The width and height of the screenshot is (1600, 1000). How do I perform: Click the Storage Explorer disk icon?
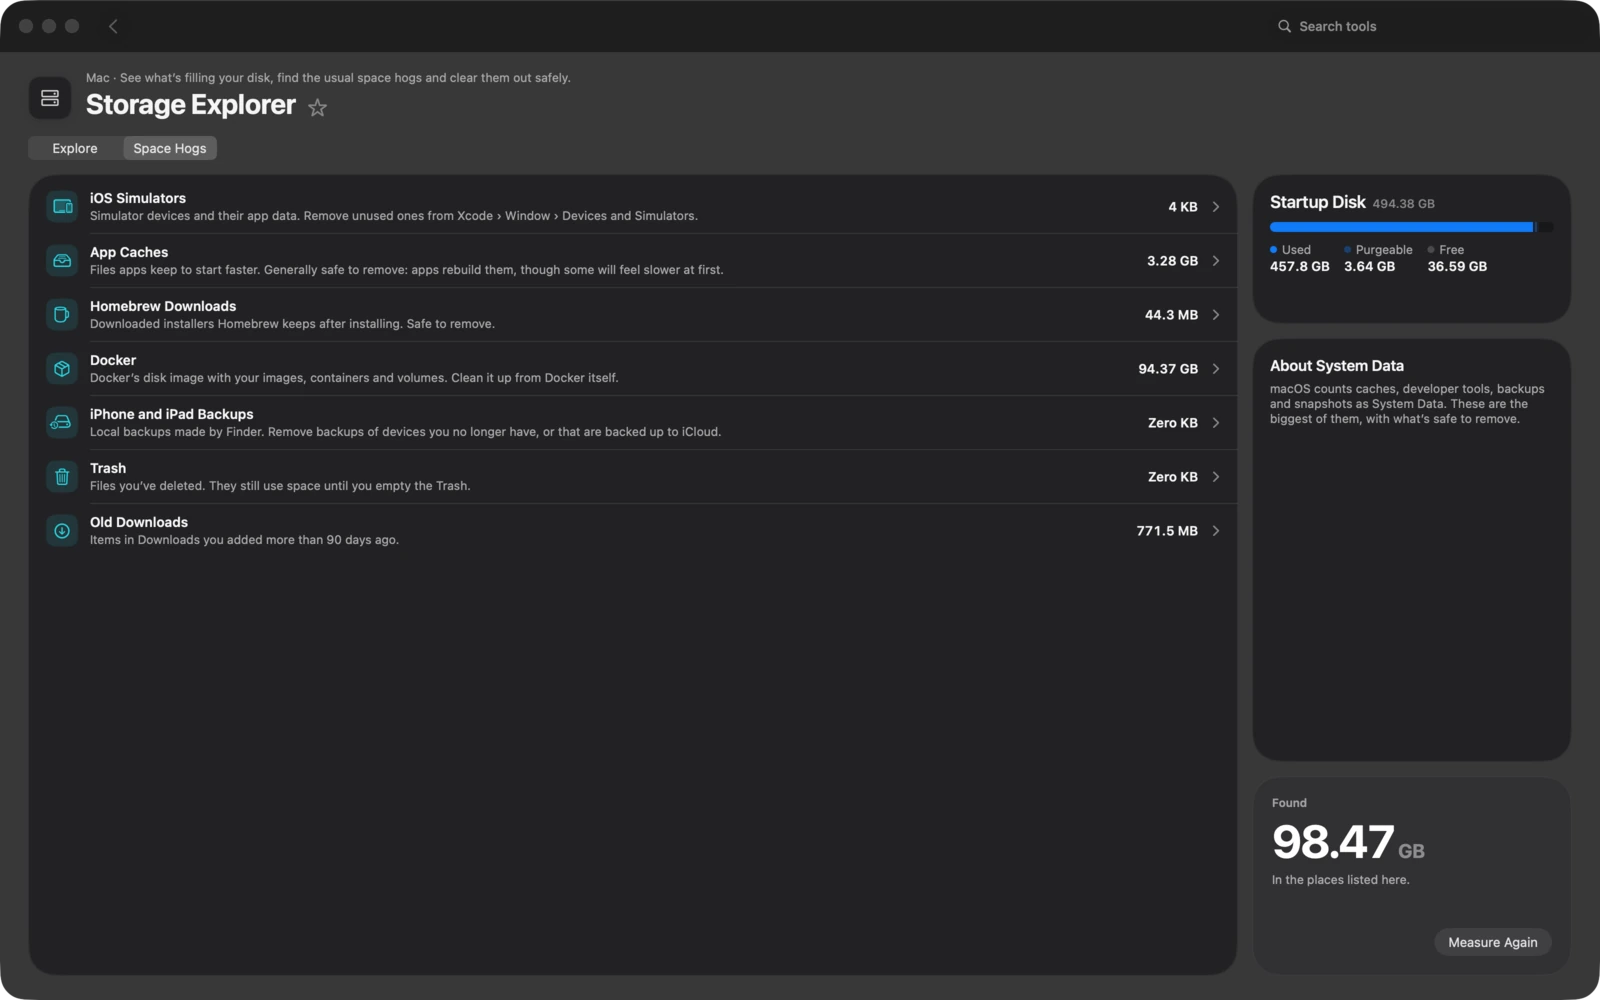pos(50,98)
